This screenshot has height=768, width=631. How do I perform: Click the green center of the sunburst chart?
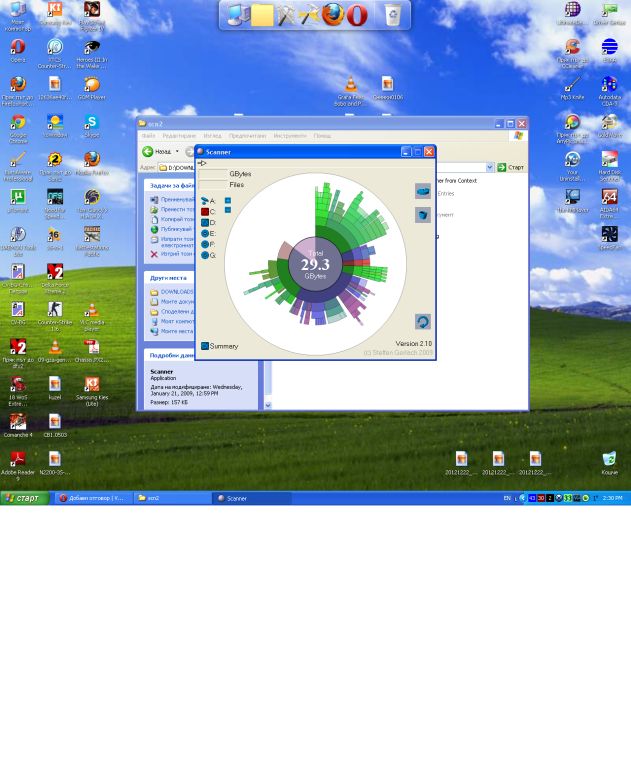click(x=315, y=265)
